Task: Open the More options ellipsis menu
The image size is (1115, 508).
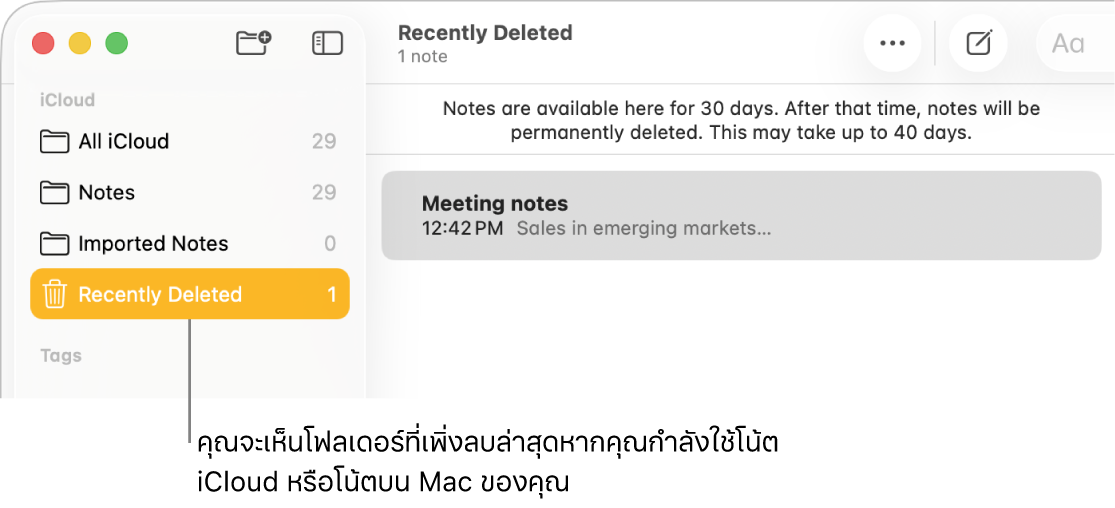Action: pos(891,44)
